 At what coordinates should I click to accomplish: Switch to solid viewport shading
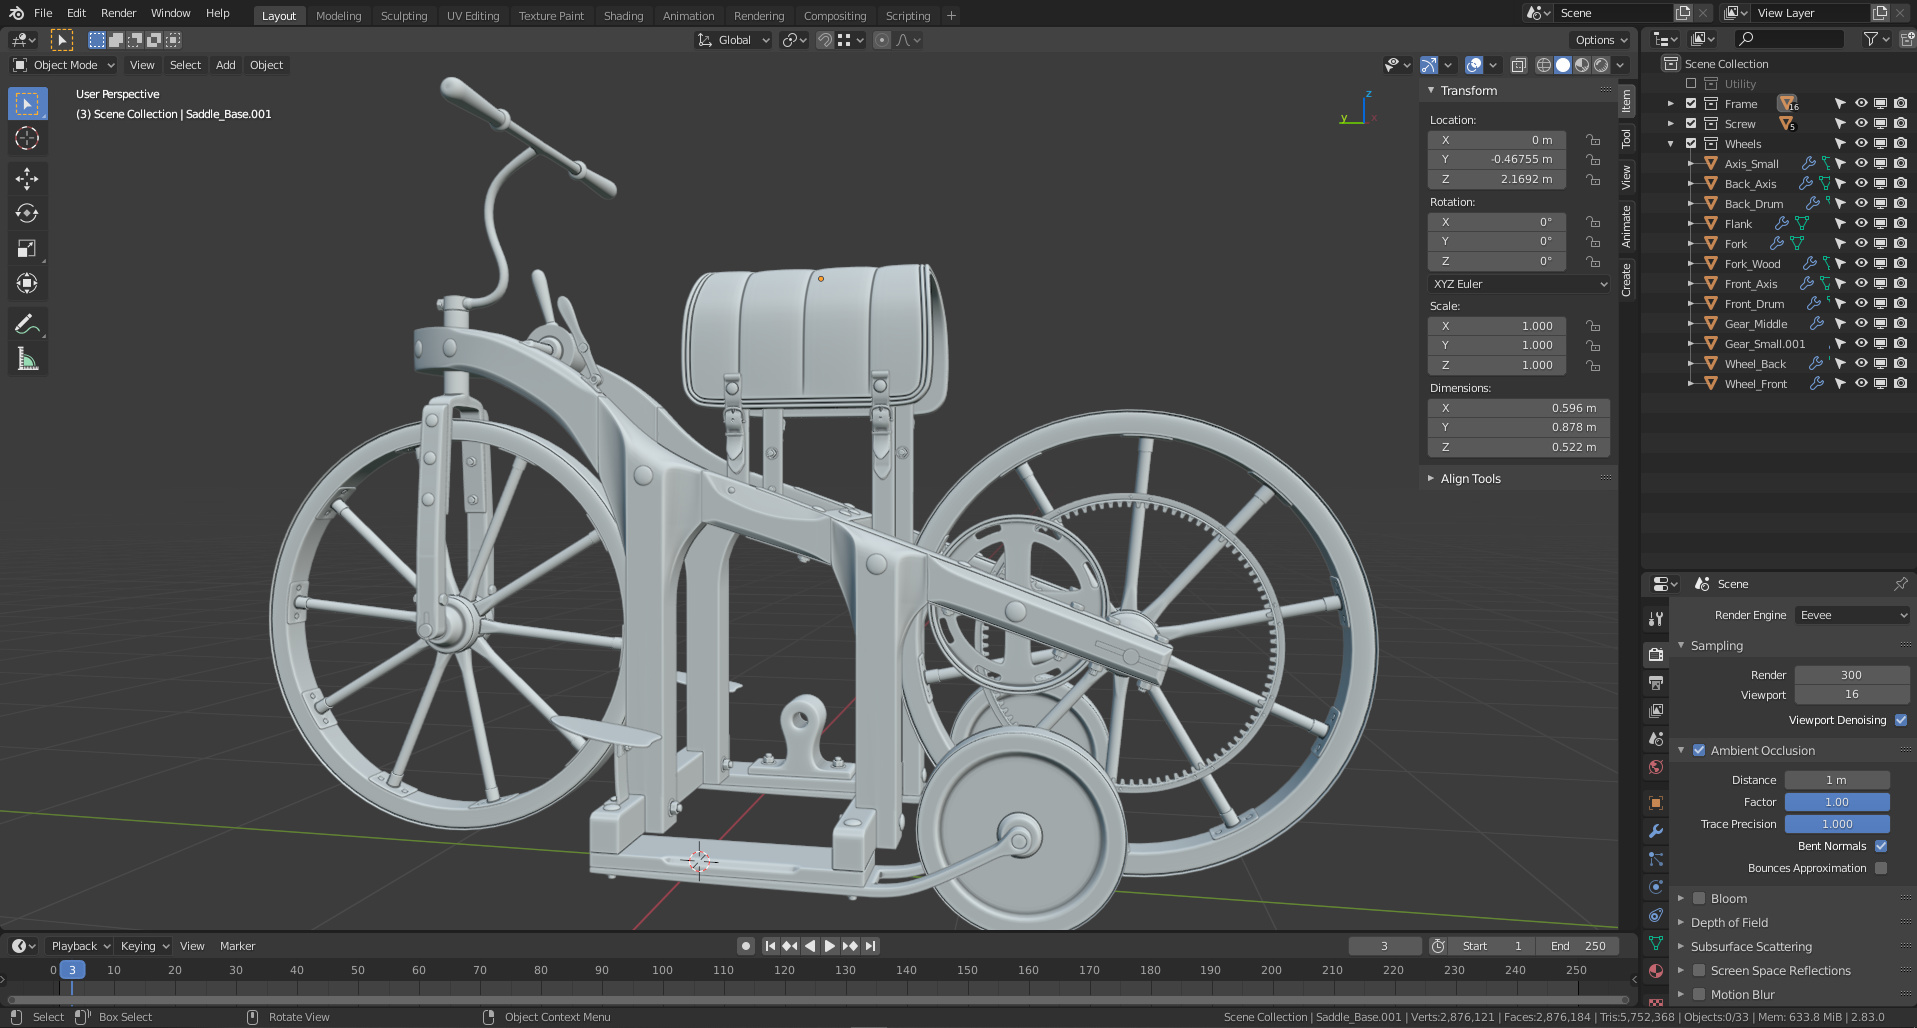click(1563, 65)
